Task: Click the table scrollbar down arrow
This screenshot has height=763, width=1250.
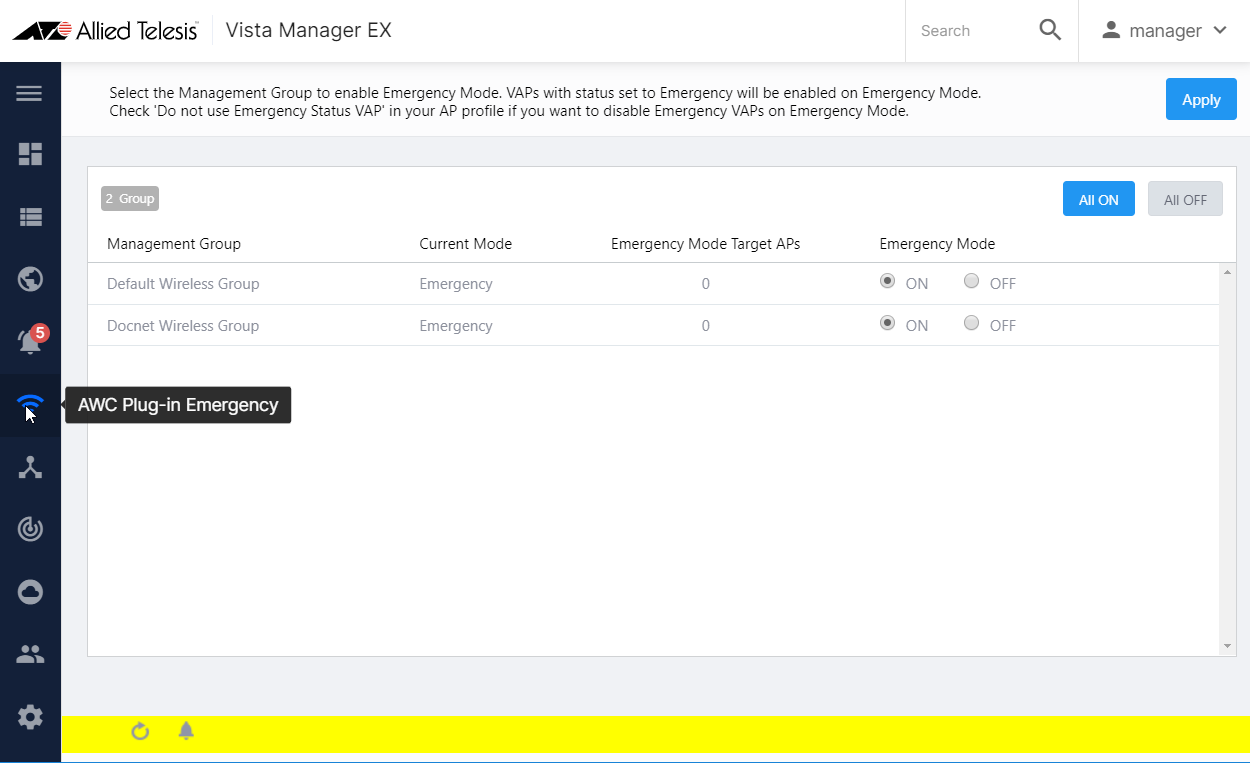Action: [1228, 647]
